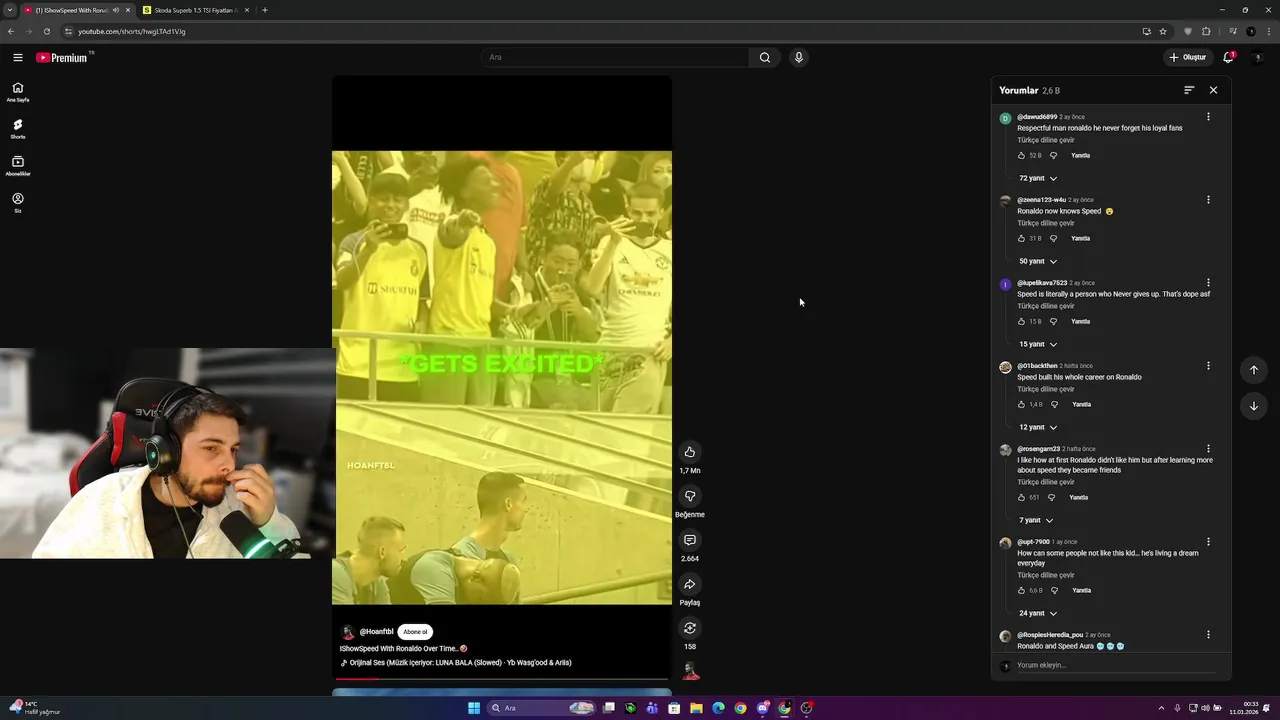Click the Yorum ekleyin comment box
The image size is (1280, 720).
(x=1116, y=665)
